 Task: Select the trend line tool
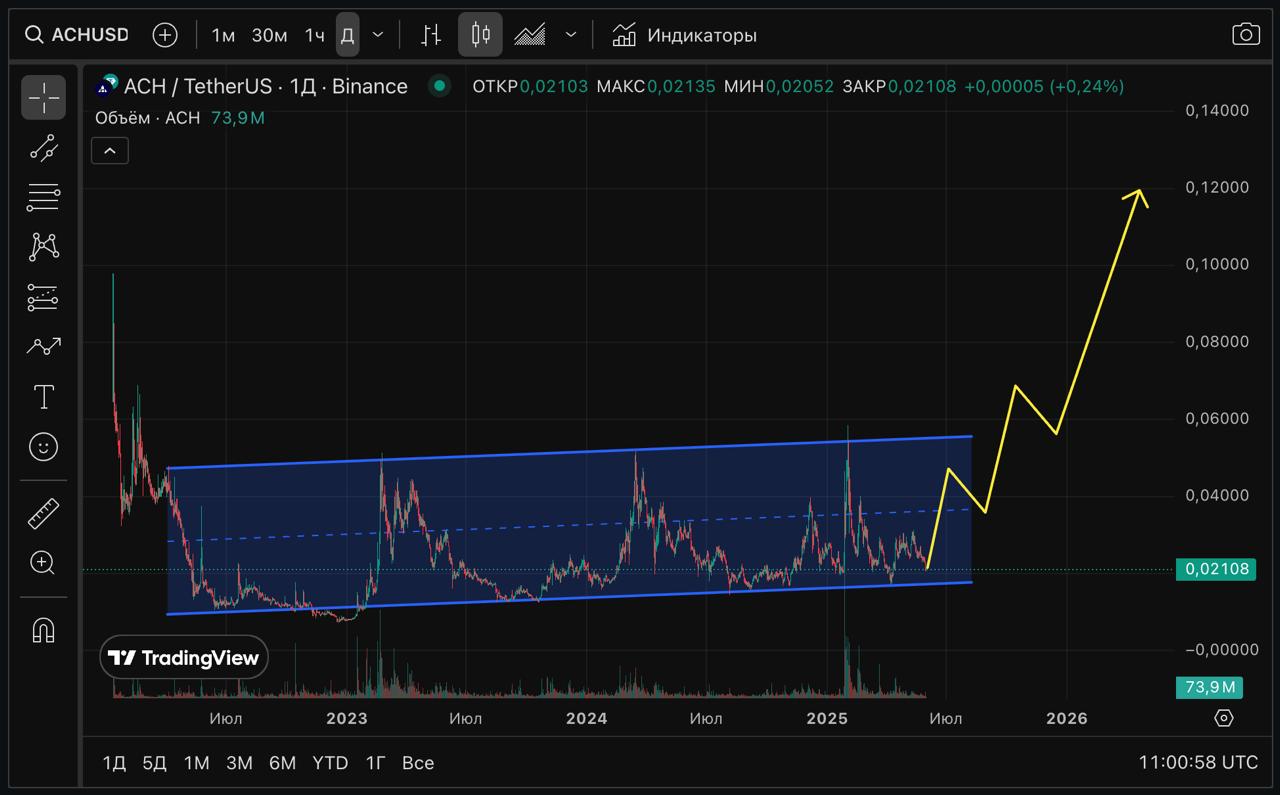[44, 148]
